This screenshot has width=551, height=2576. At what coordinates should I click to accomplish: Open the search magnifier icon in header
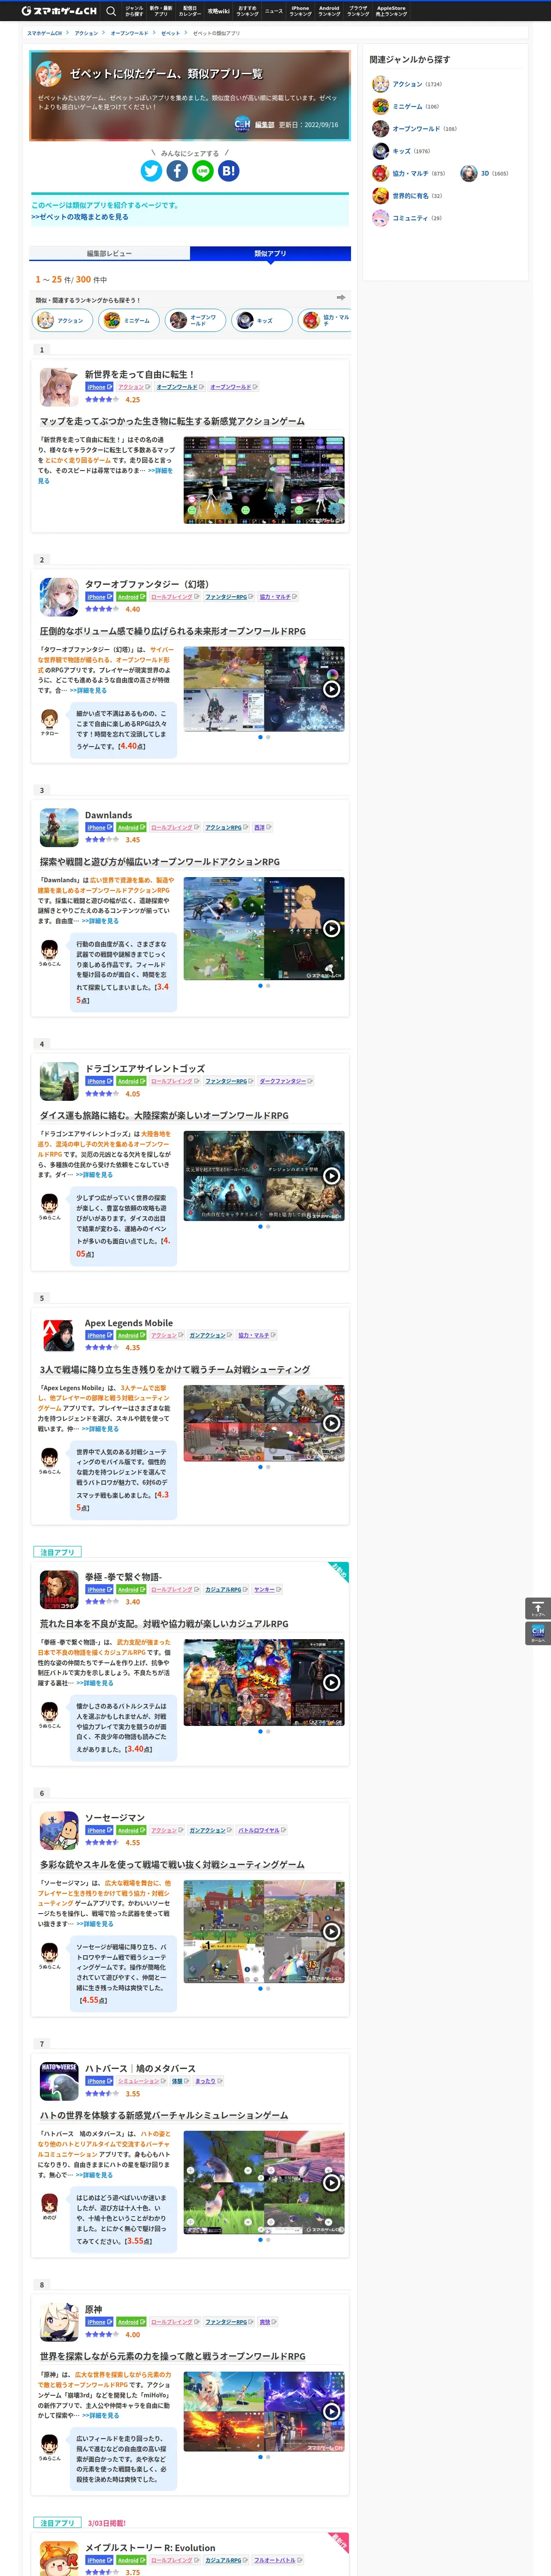coord(111,11)
